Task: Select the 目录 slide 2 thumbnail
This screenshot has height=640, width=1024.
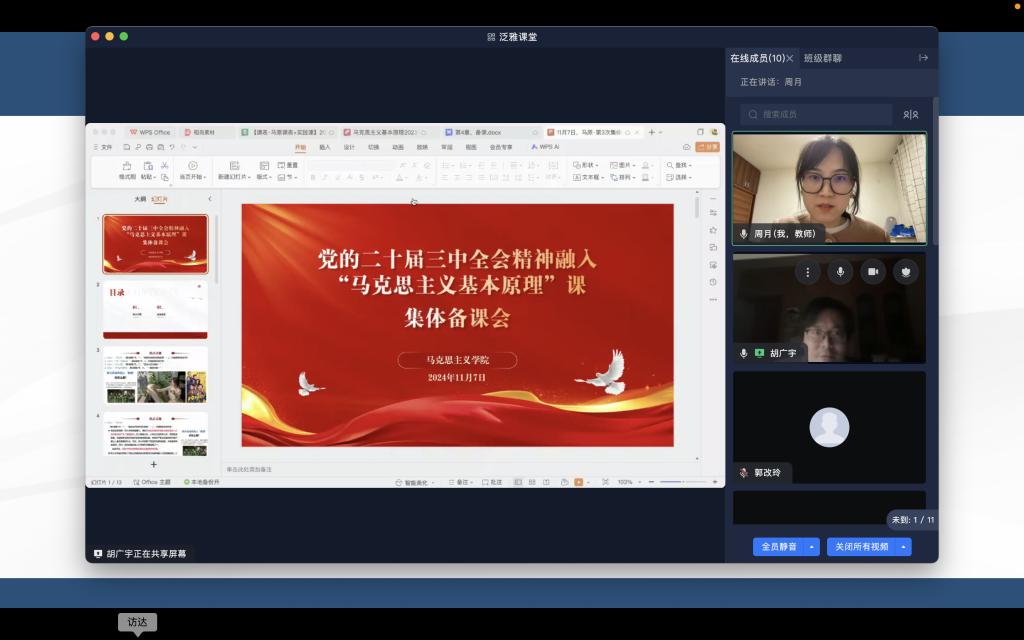Action: coord(155,310)
